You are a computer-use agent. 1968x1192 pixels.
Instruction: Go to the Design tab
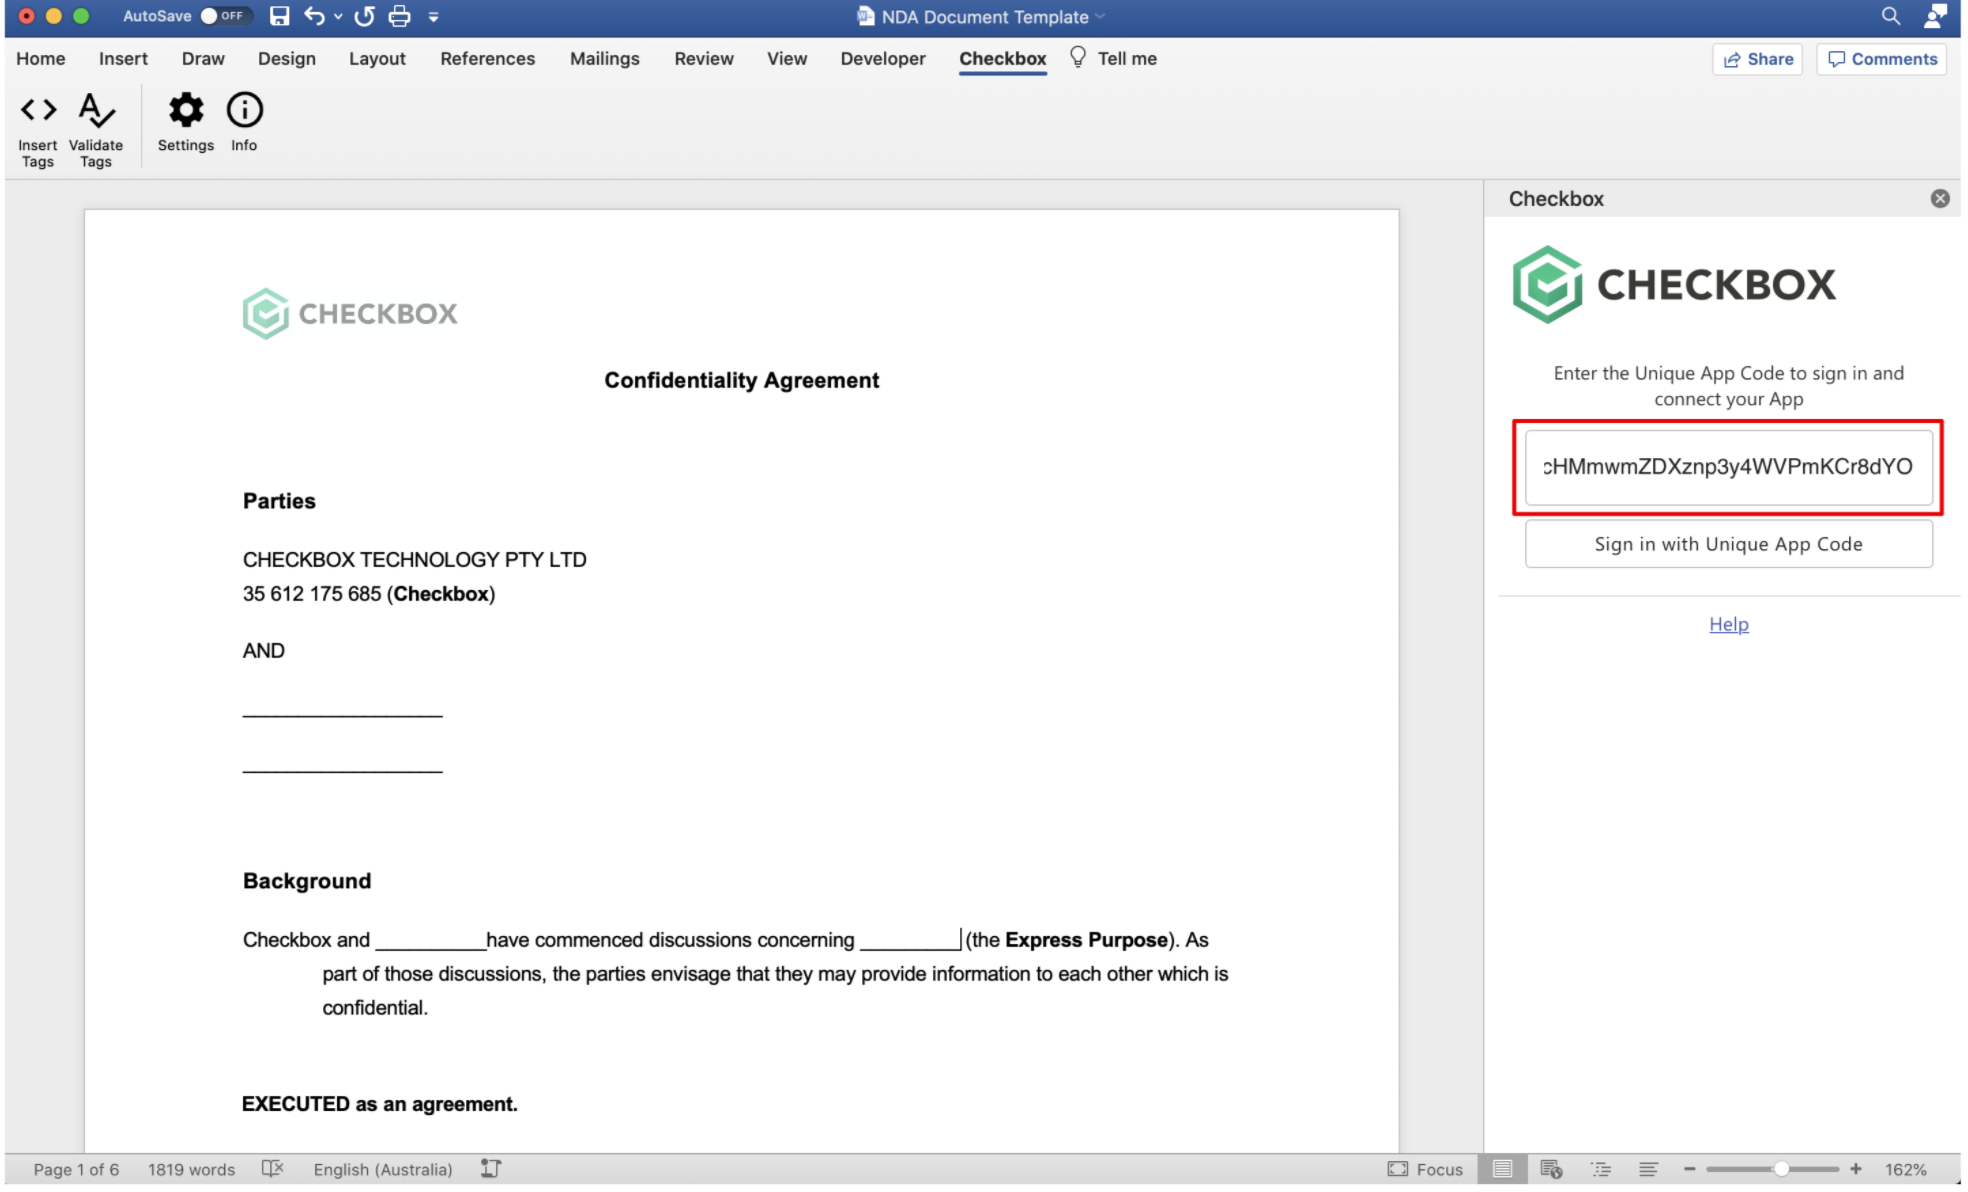tap(287, 59)
